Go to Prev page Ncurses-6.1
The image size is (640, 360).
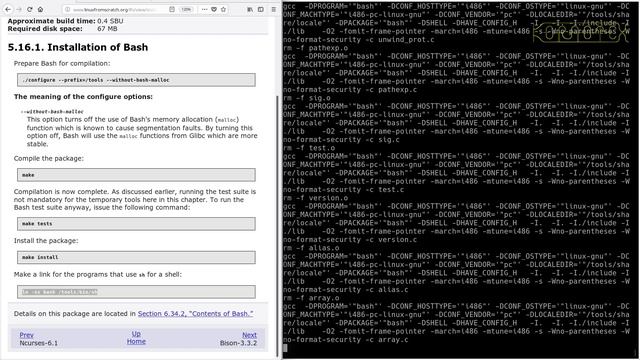[x=27, y=335]
